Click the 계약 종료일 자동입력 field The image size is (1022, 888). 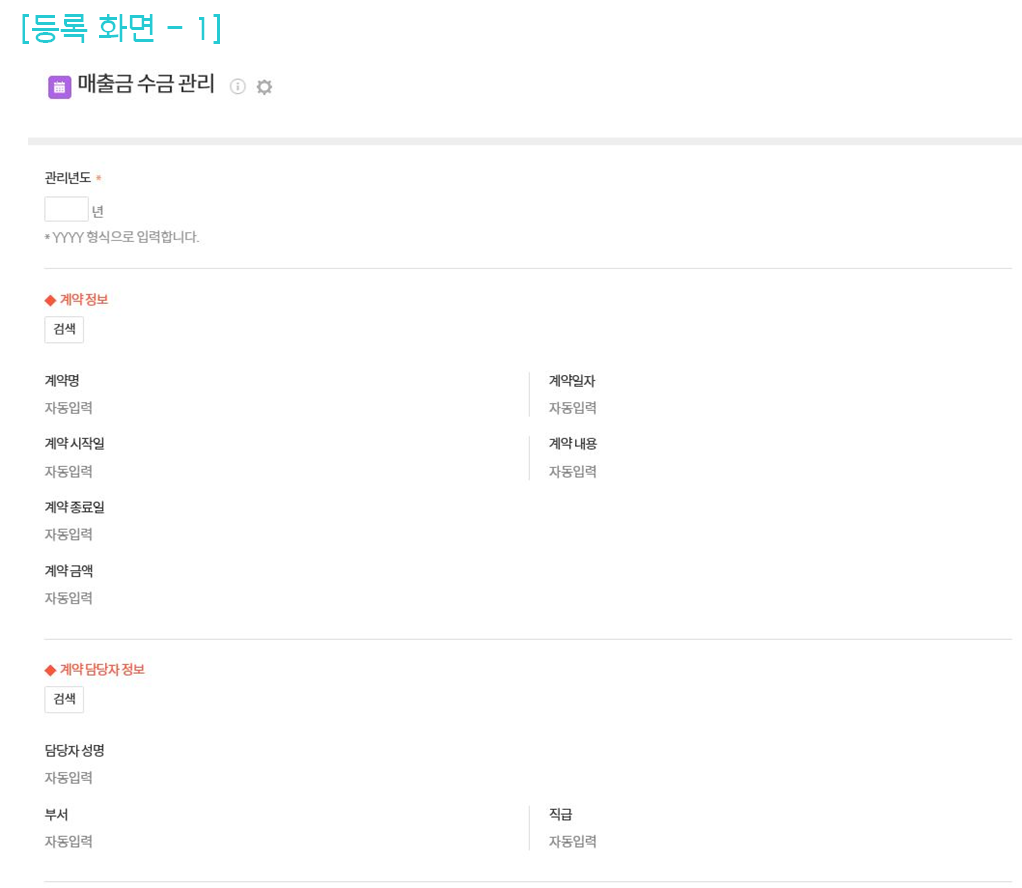(x=69, y=535)
